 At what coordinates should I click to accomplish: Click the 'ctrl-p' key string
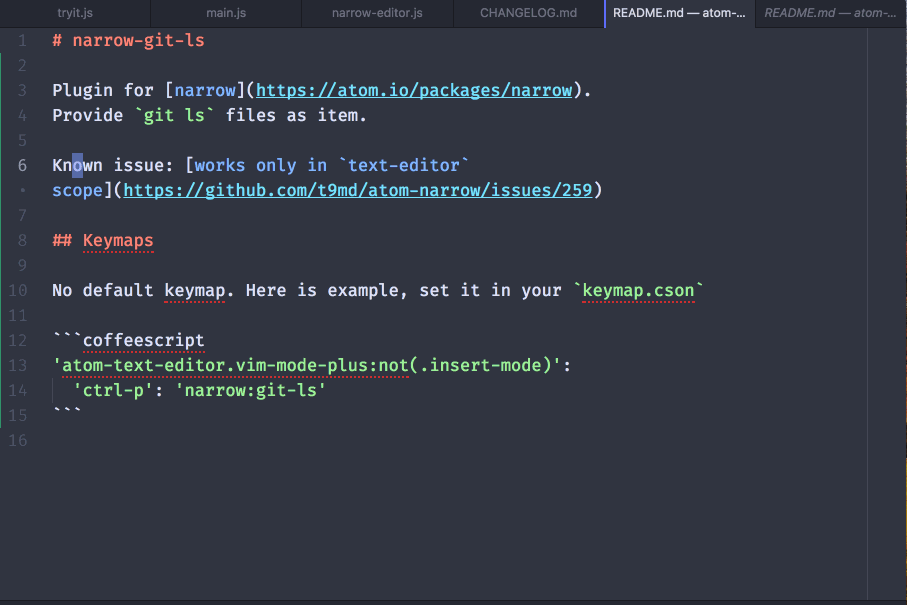[x=113, y=390]
